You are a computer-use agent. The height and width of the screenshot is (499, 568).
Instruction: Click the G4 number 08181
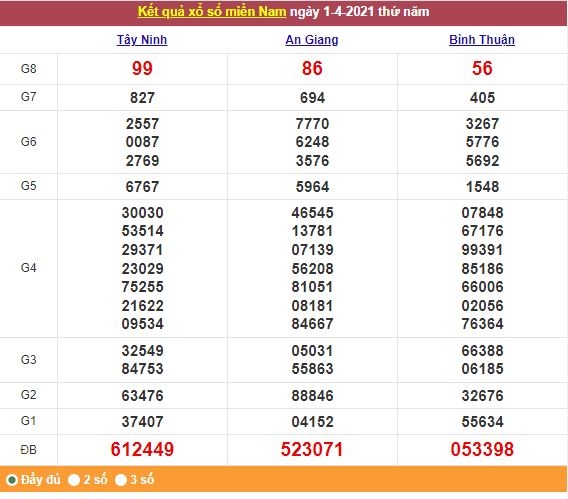click(x=312, y=306)
